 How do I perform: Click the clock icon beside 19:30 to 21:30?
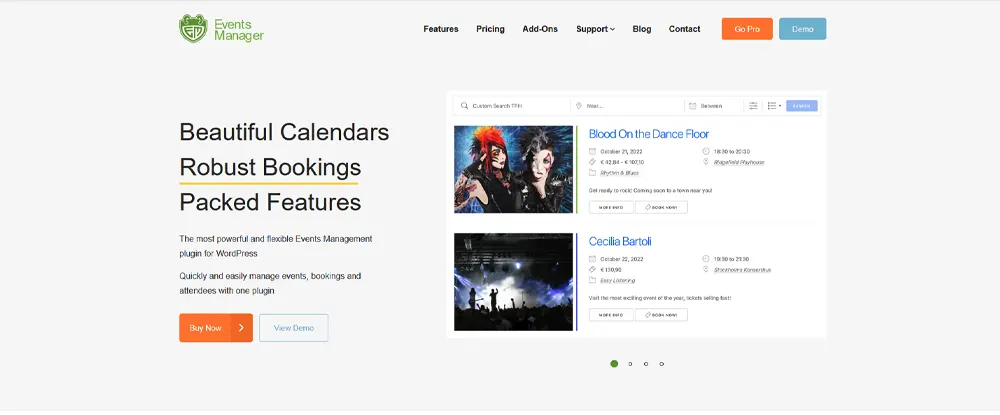click(706, 259)
